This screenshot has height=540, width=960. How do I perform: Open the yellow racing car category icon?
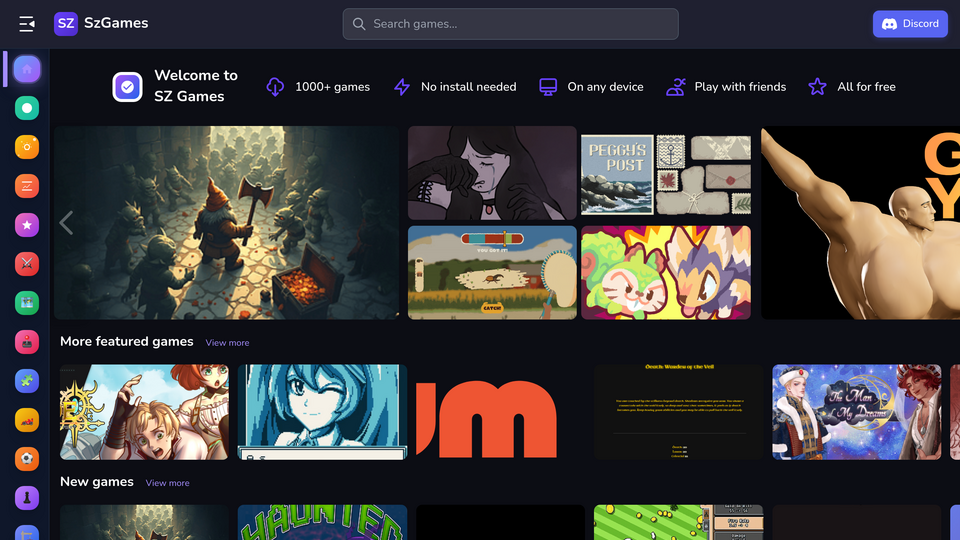[x=27, y=420]
